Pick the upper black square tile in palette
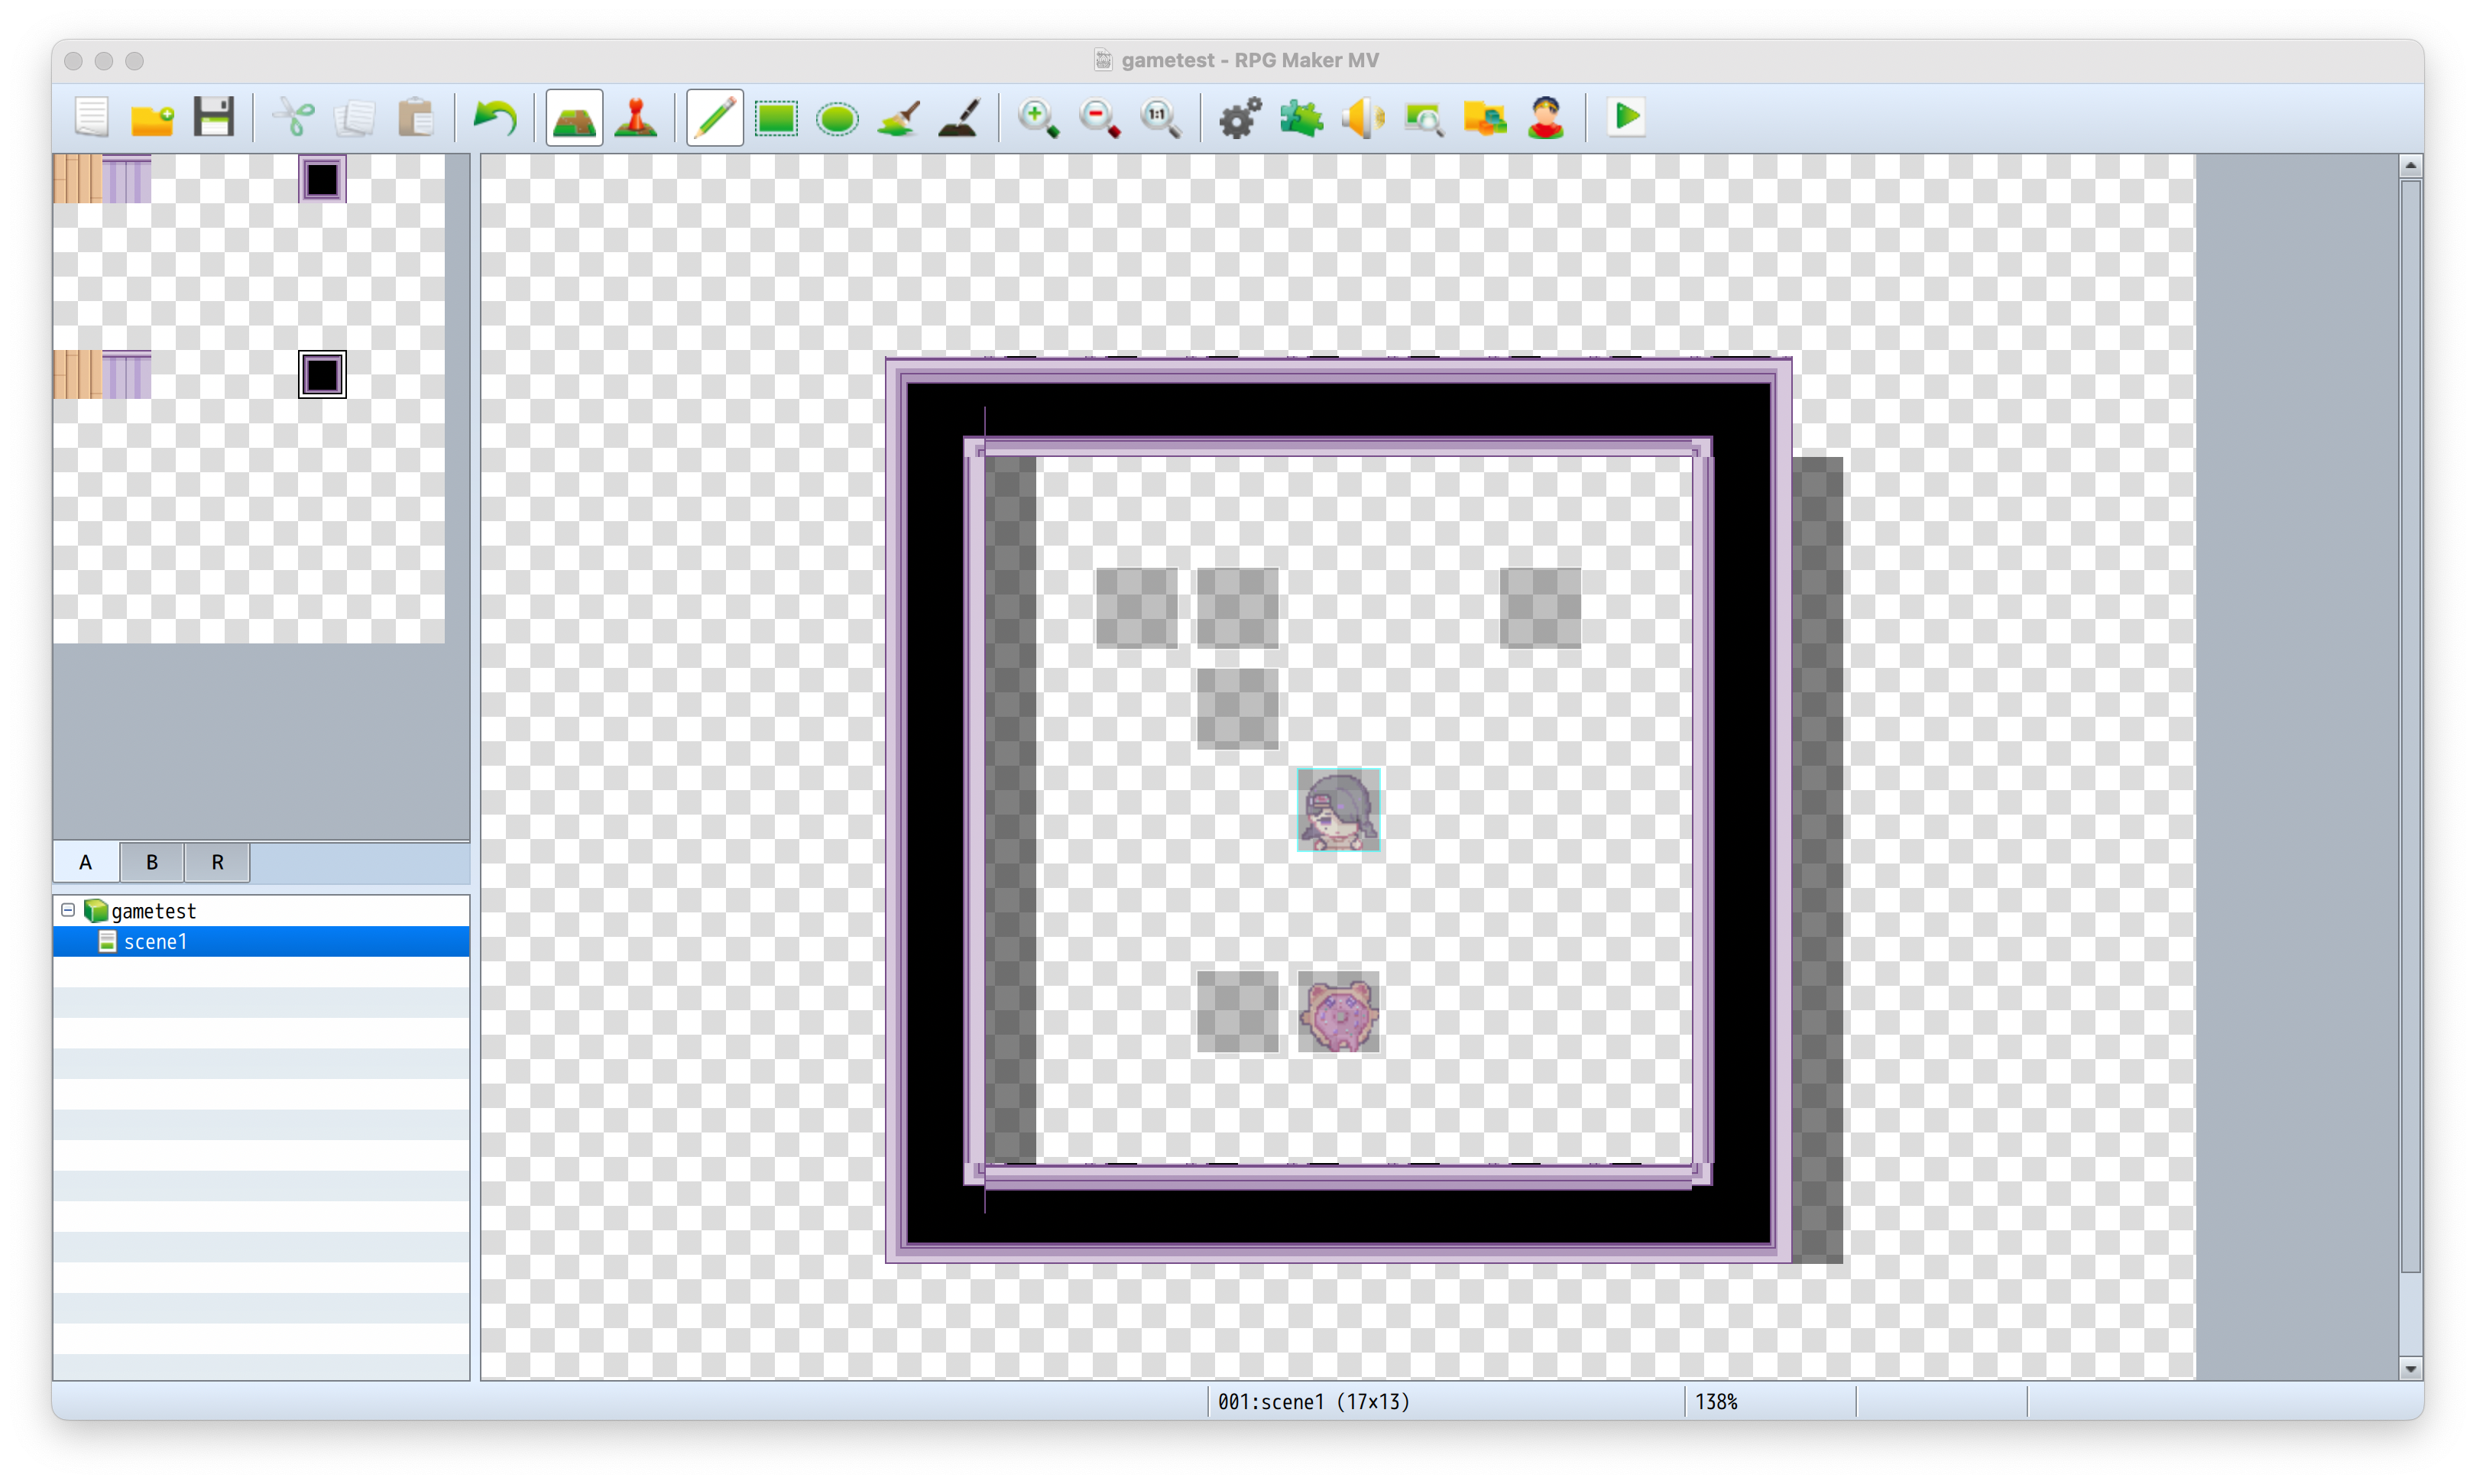This screenshot has width=2476, height=1484. (322, 179)
